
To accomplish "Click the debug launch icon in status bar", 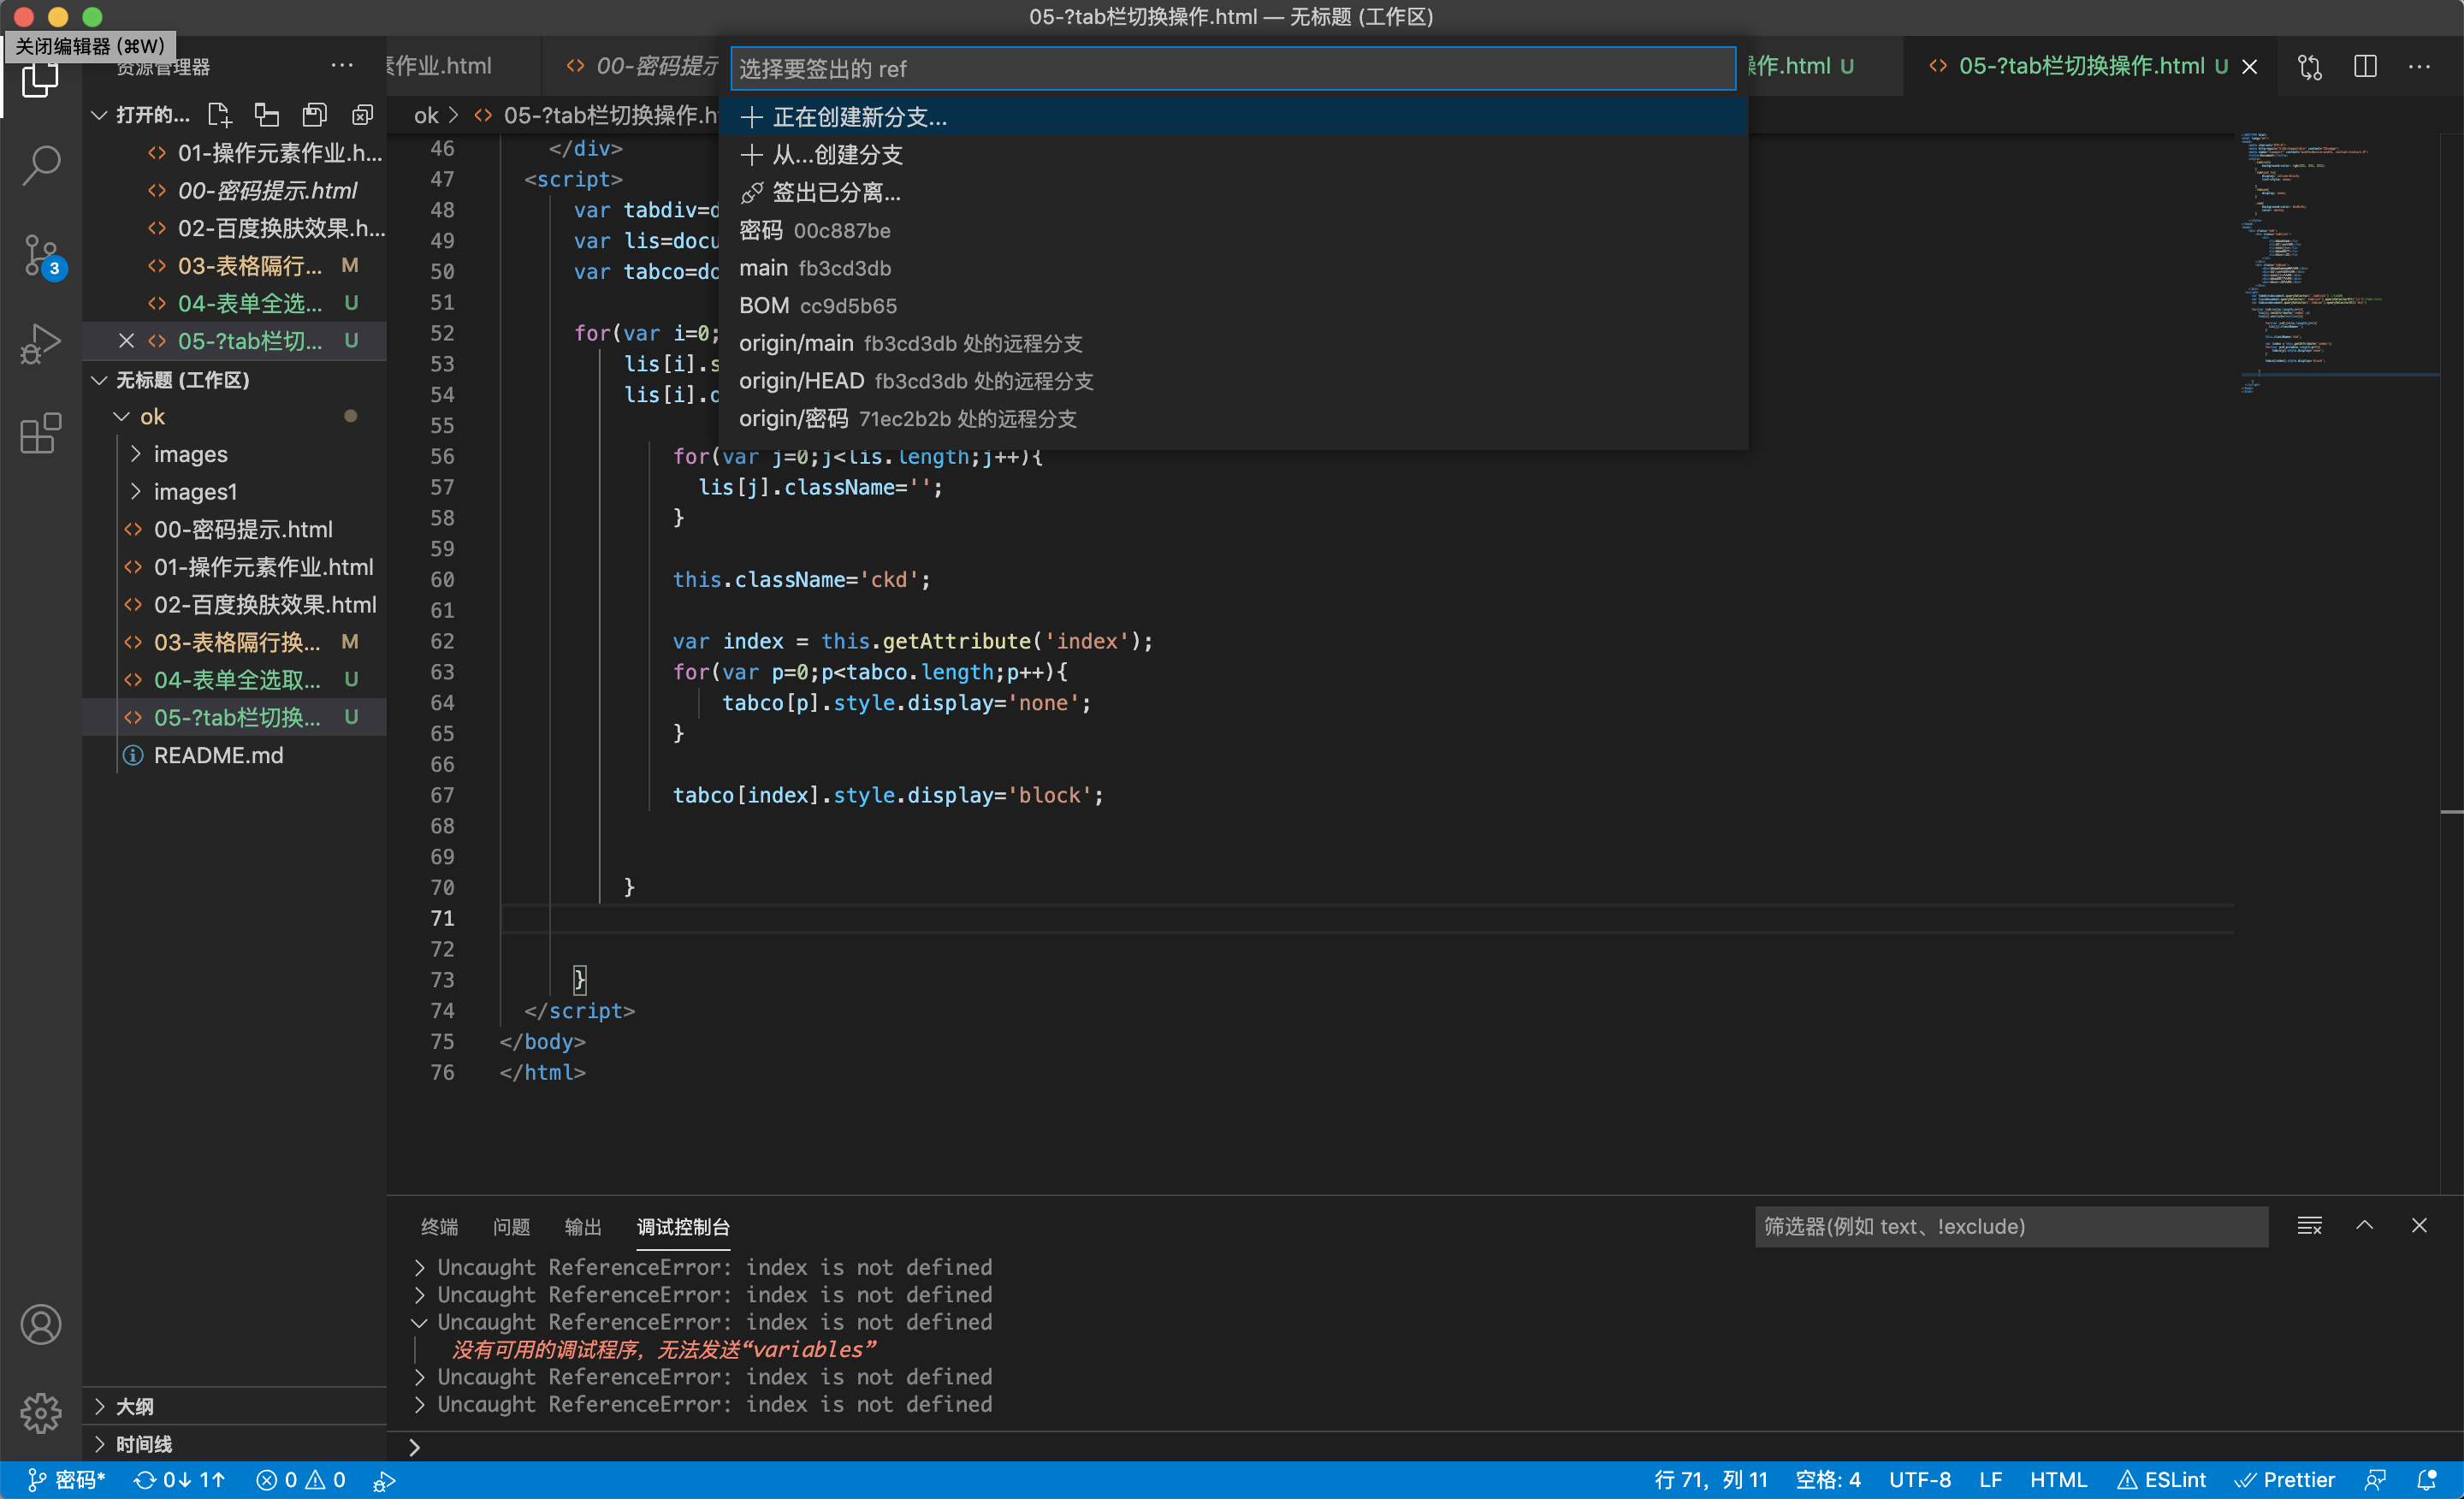I will (x=384, y=1480).
